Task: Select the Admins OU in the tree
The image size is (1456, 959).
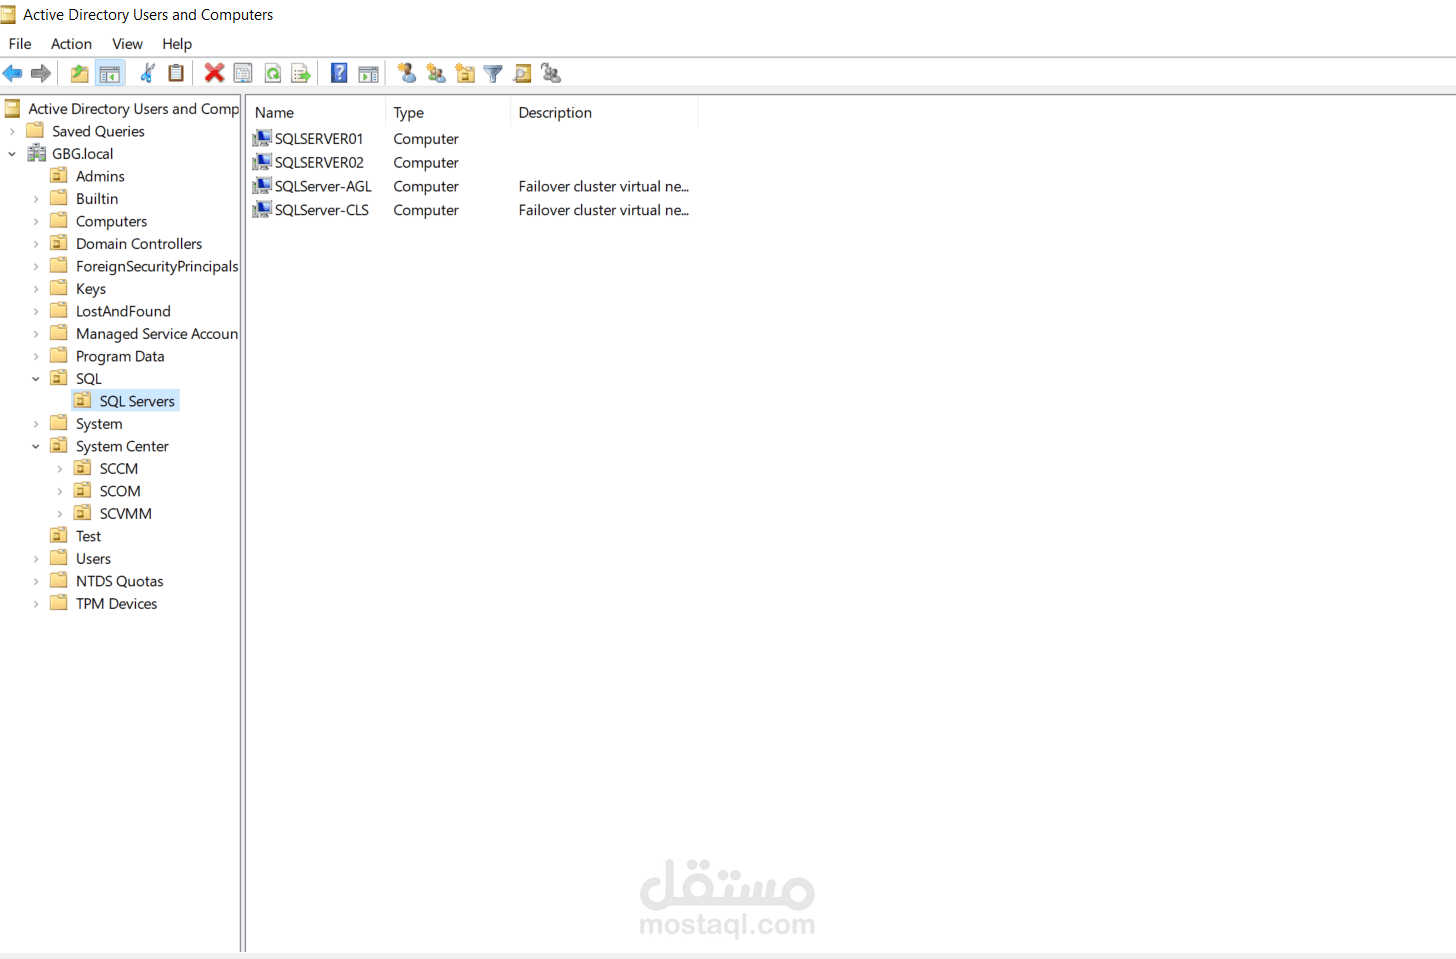Action: pyautogui.click(x=100, y=176)
